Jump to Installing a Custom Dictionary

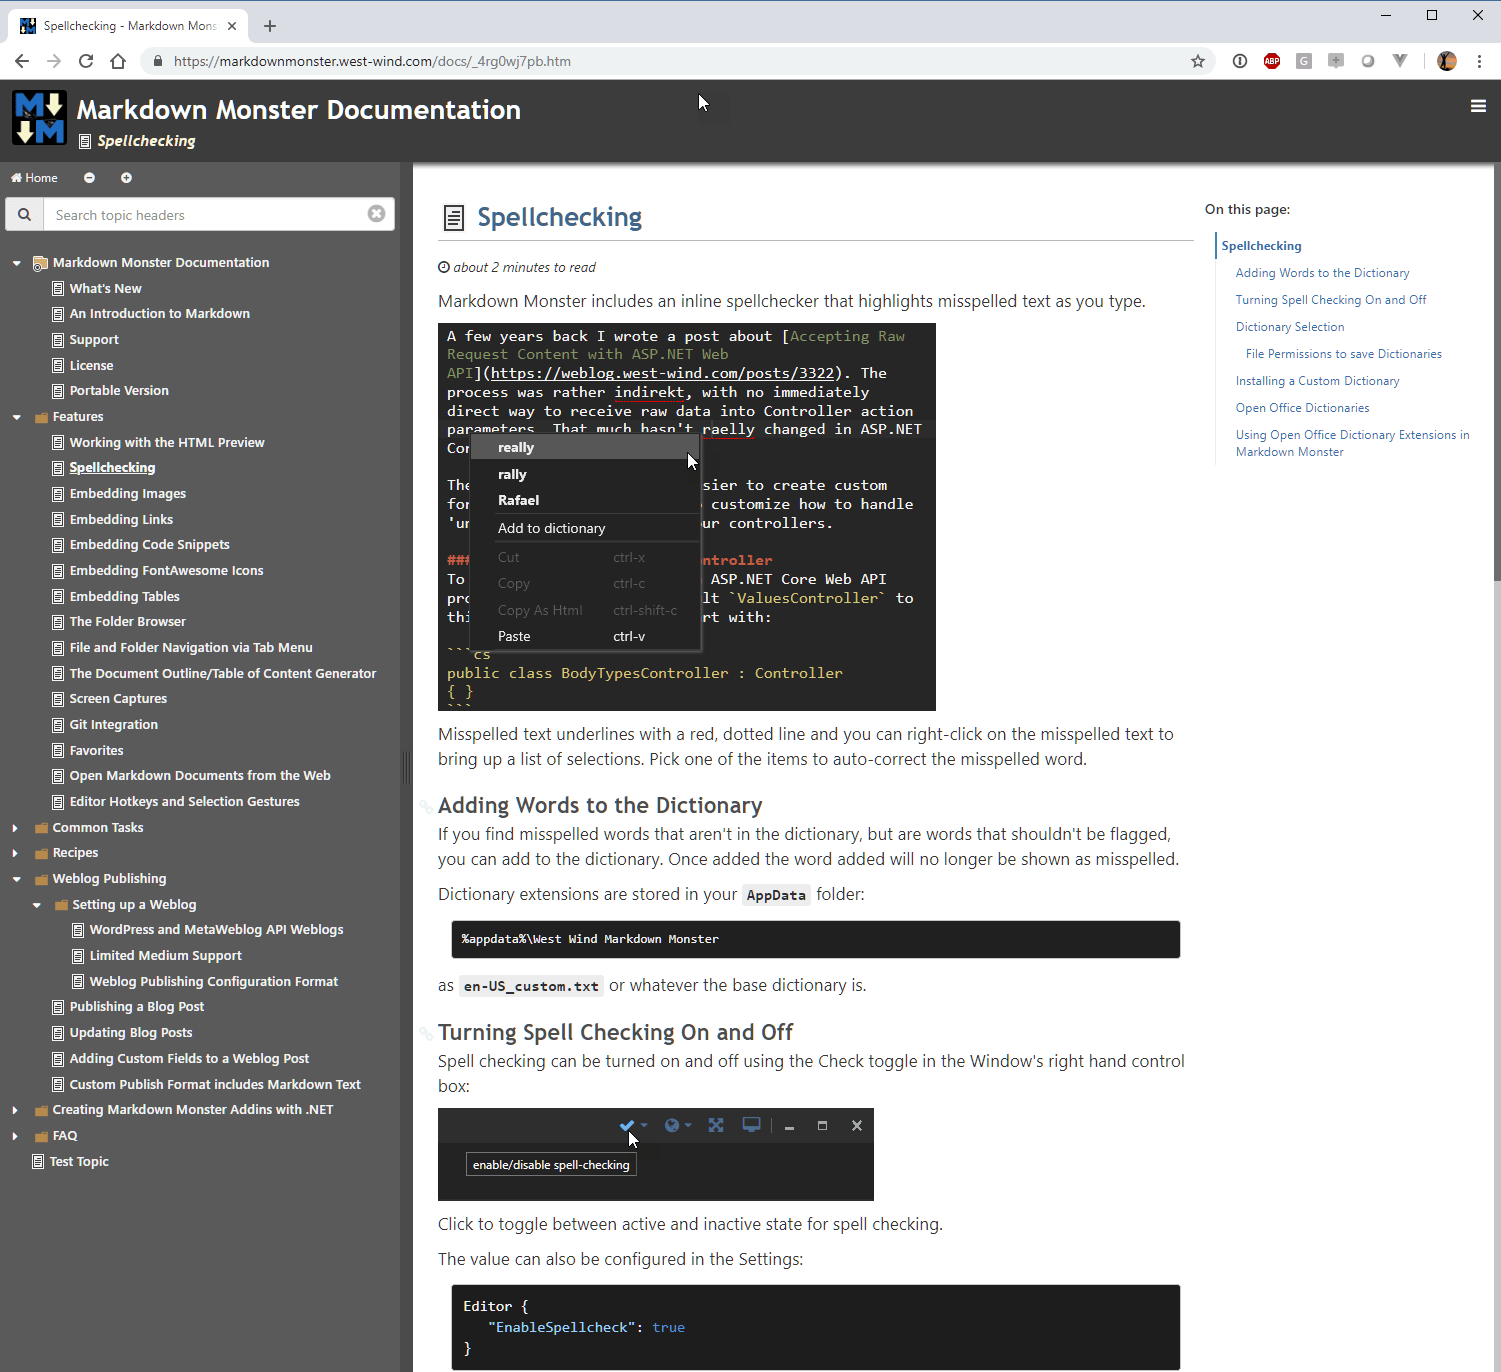(x=1317, y=381)
